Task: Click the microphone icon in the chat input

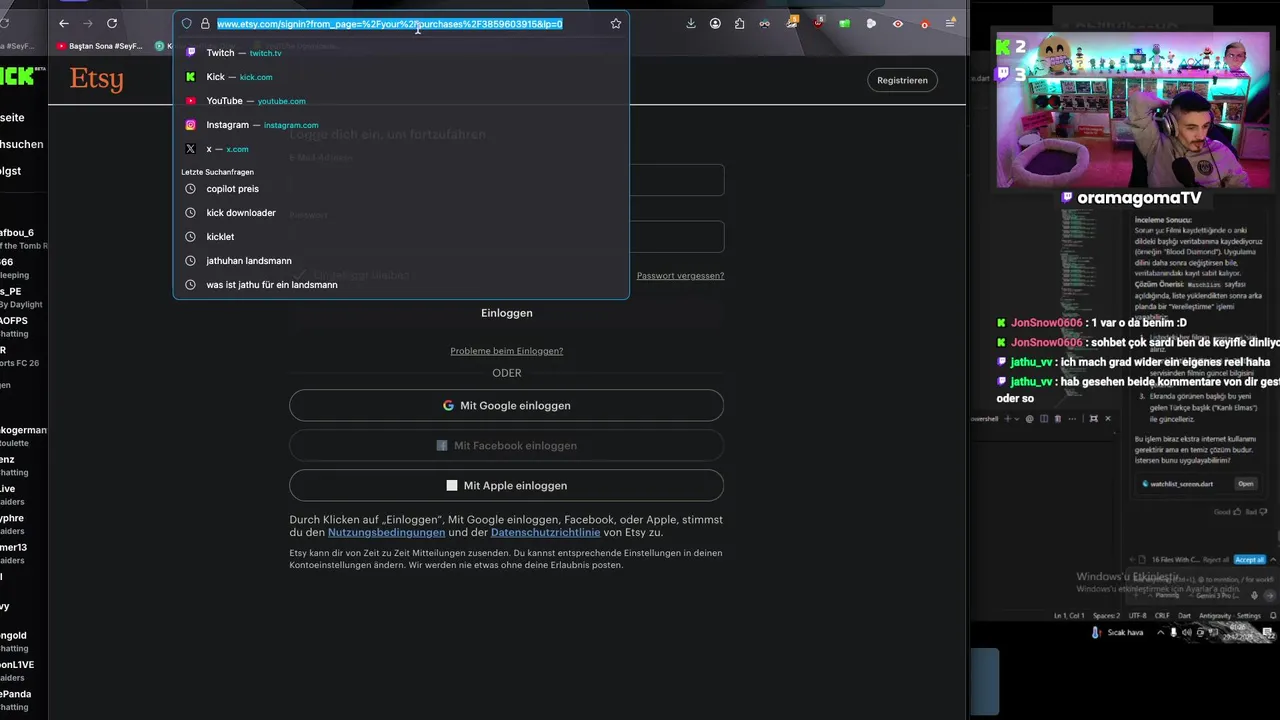Action: coord(1254,596)
